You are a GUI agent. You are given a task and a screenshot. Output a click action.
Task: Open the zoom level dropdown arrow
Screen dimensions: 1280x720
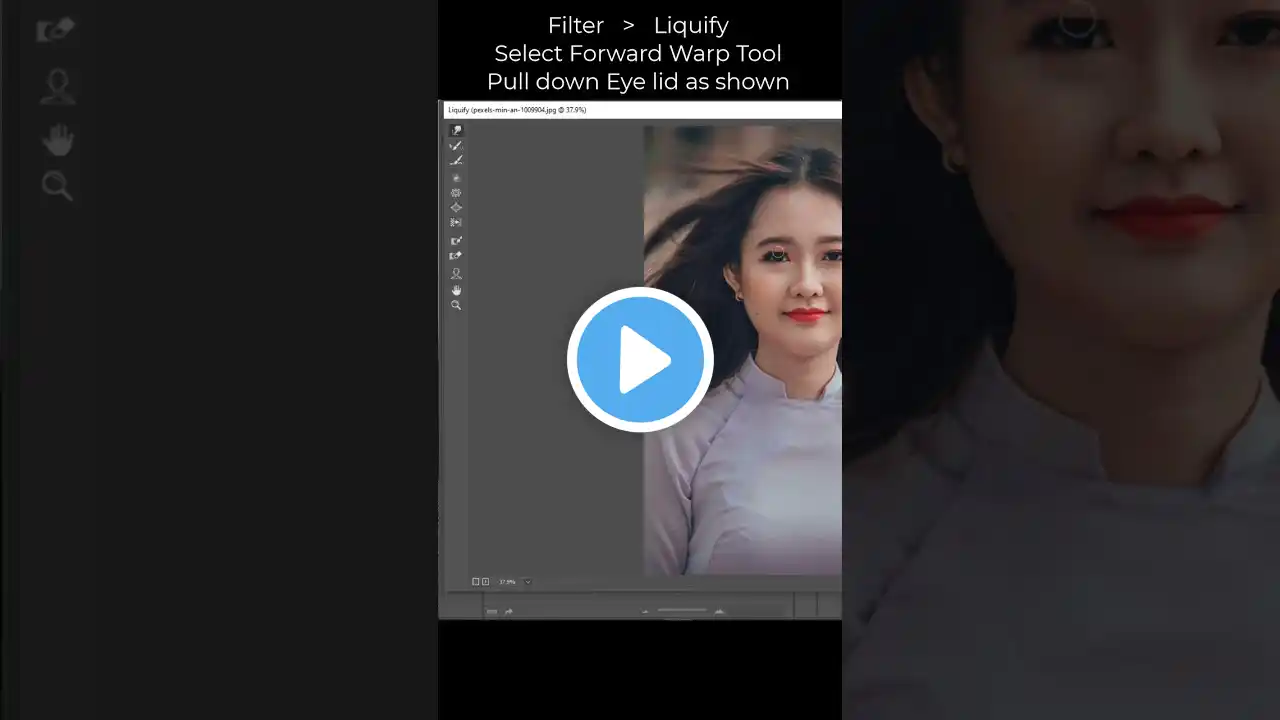[528, 582]
